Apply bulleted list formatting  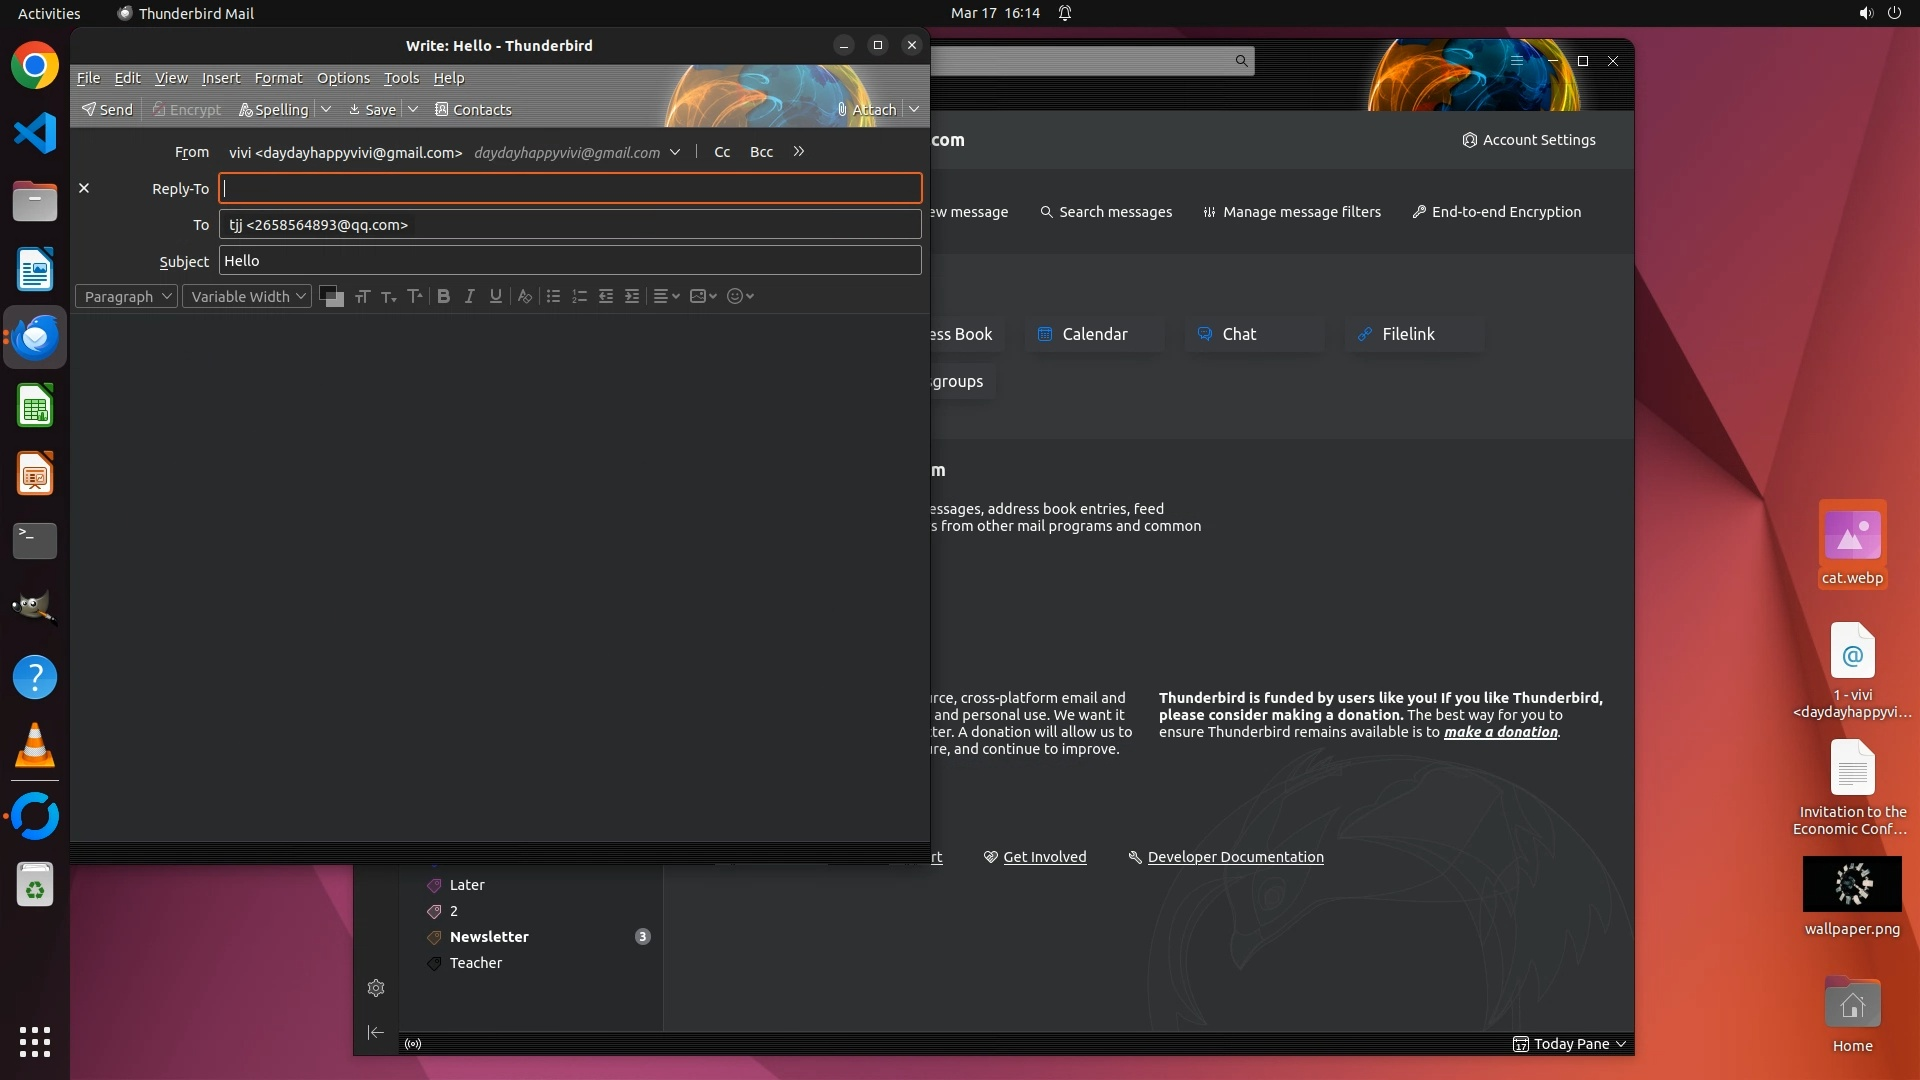pos(553,296)
